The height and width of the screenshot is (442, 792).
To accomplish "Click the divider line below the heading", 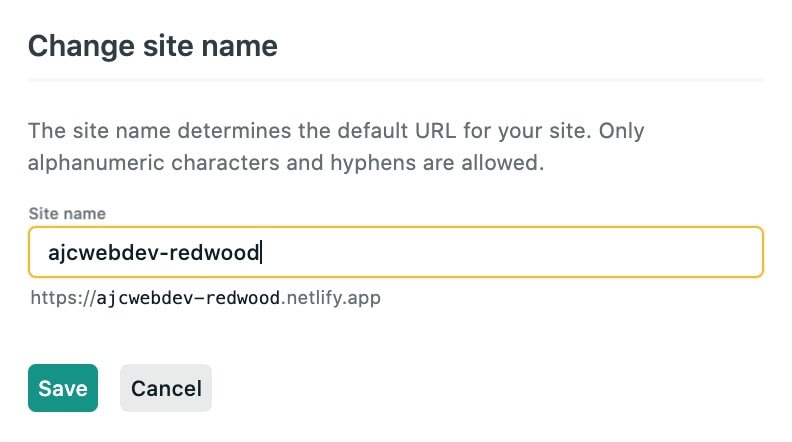I will click(395, 80).
